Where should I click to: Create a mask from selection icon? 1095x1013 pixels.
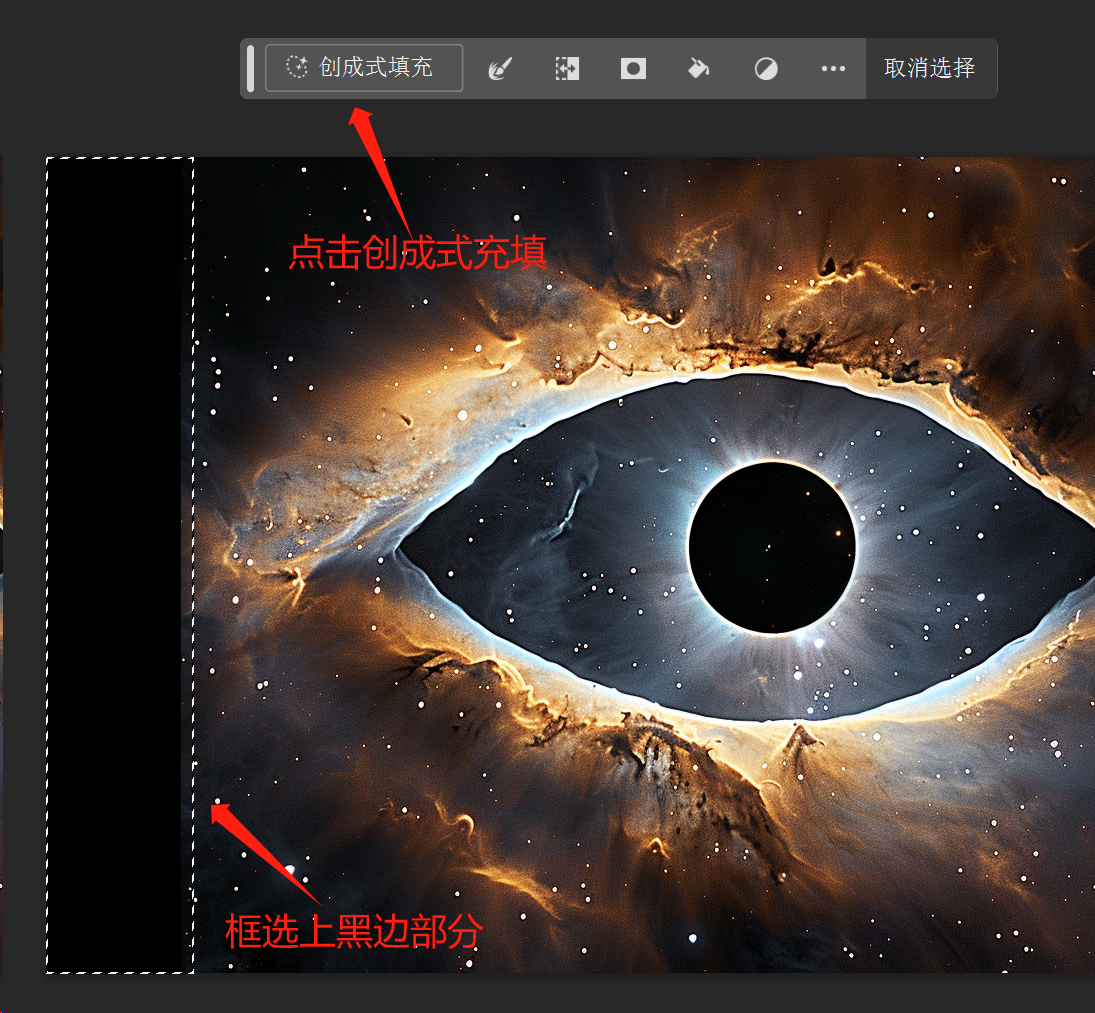633,68
